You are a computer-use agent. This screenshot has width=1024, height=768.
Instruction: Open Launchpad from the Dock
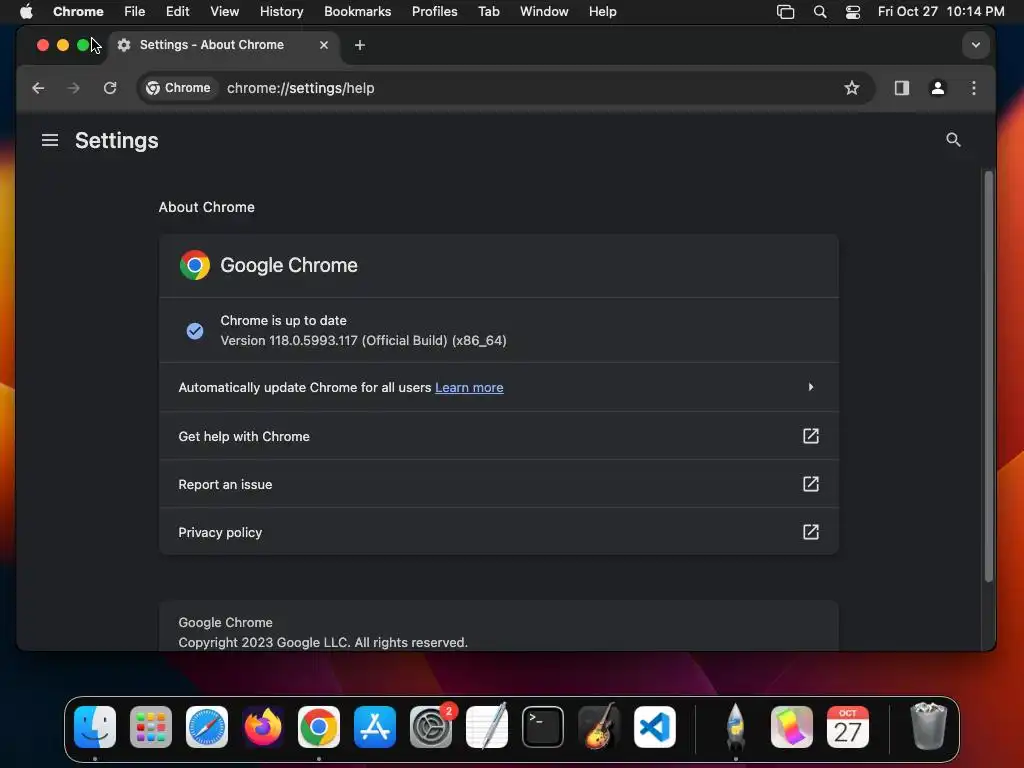151,727
